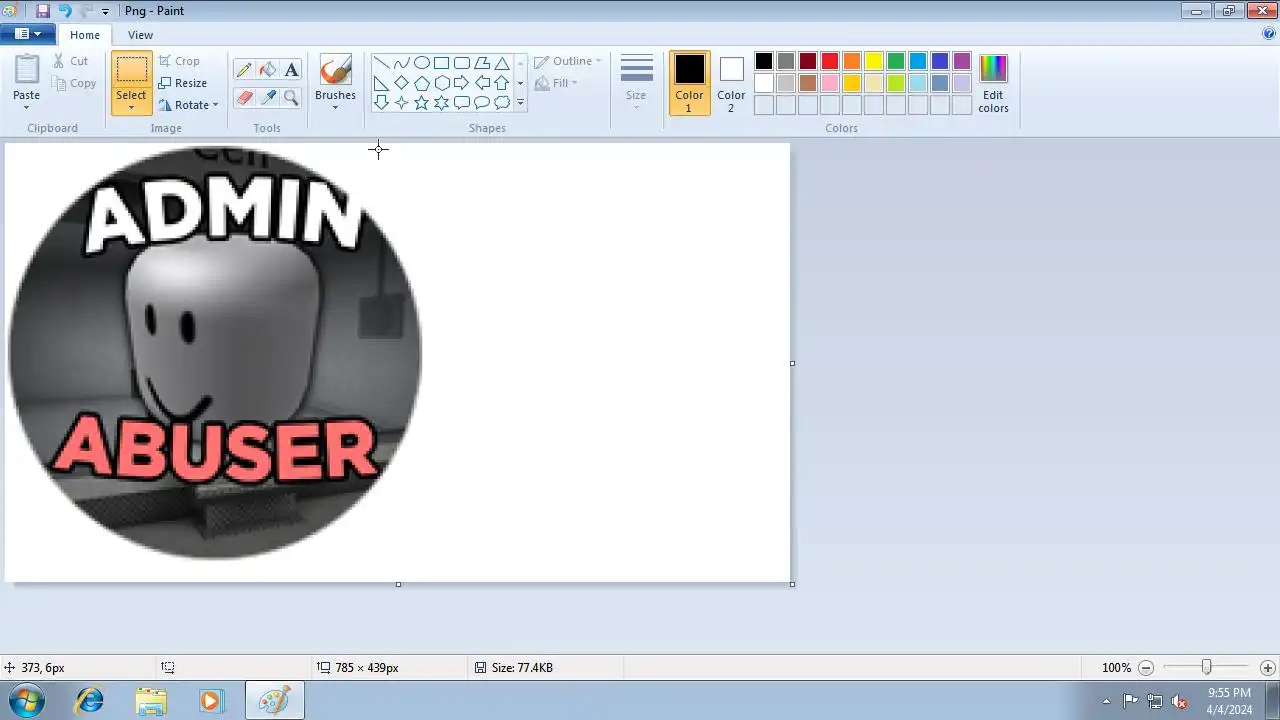Pick the red color swatch
The width and height of the screenshot is (1280, 720).
(830, 61)
